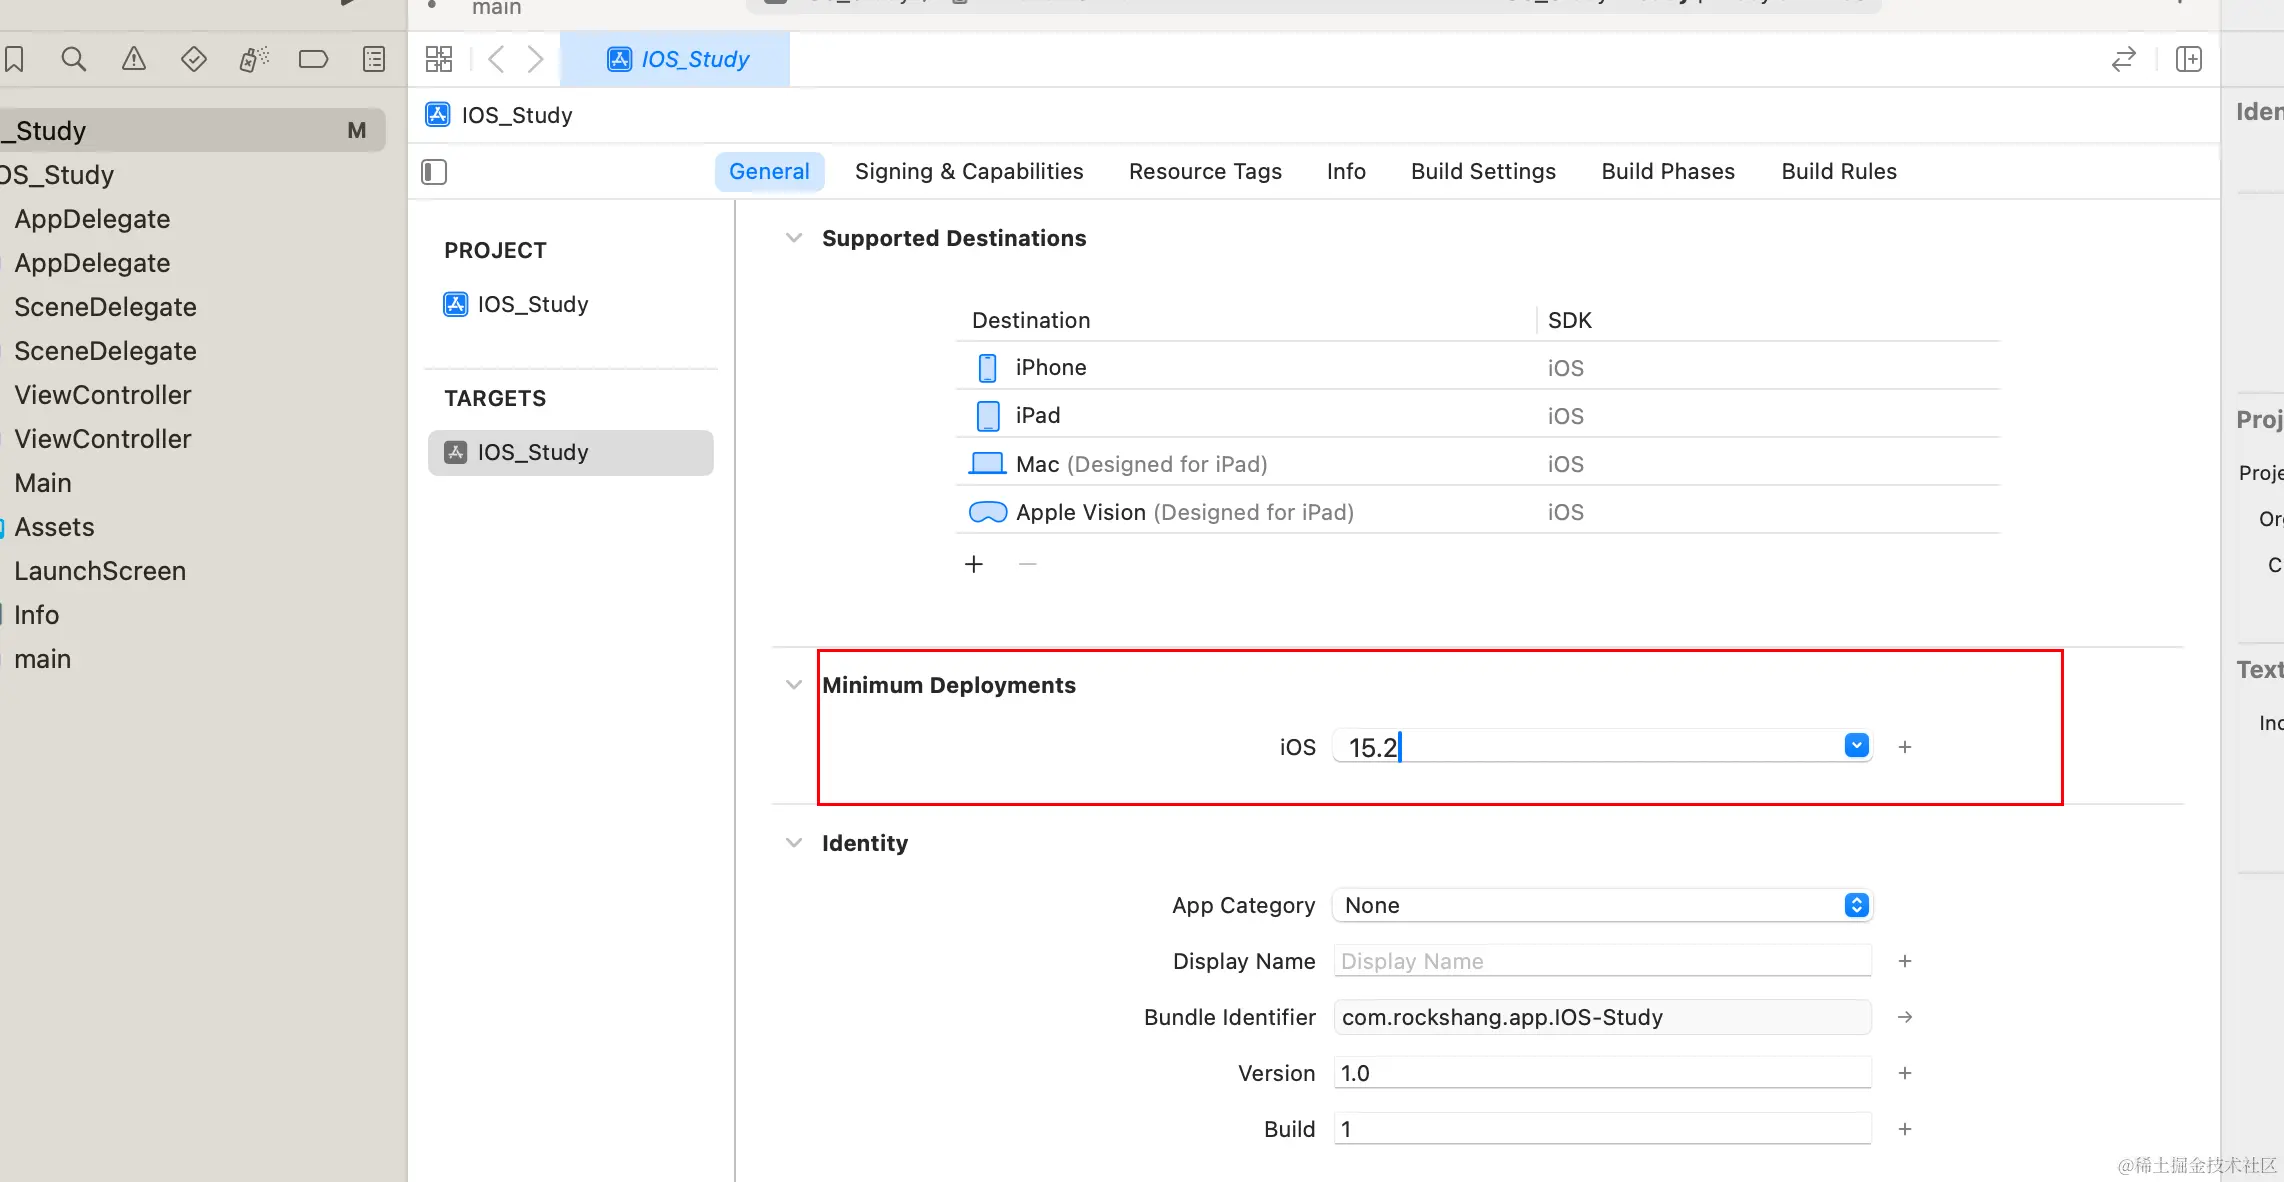Open the Report navigator list icon
2284x1182 pixels.
pos(374,60)
